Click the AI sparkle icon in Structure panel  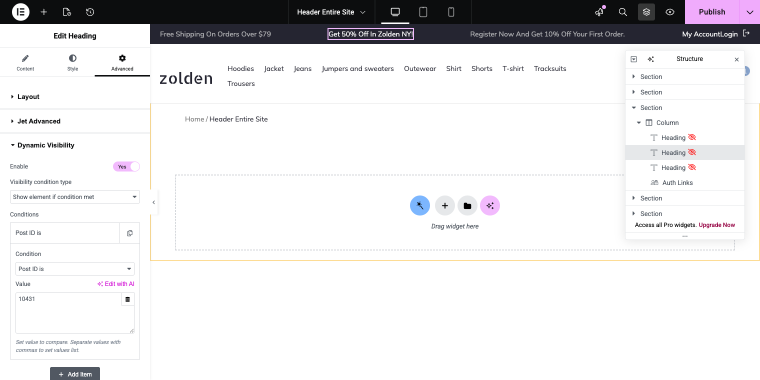(650, 59)
